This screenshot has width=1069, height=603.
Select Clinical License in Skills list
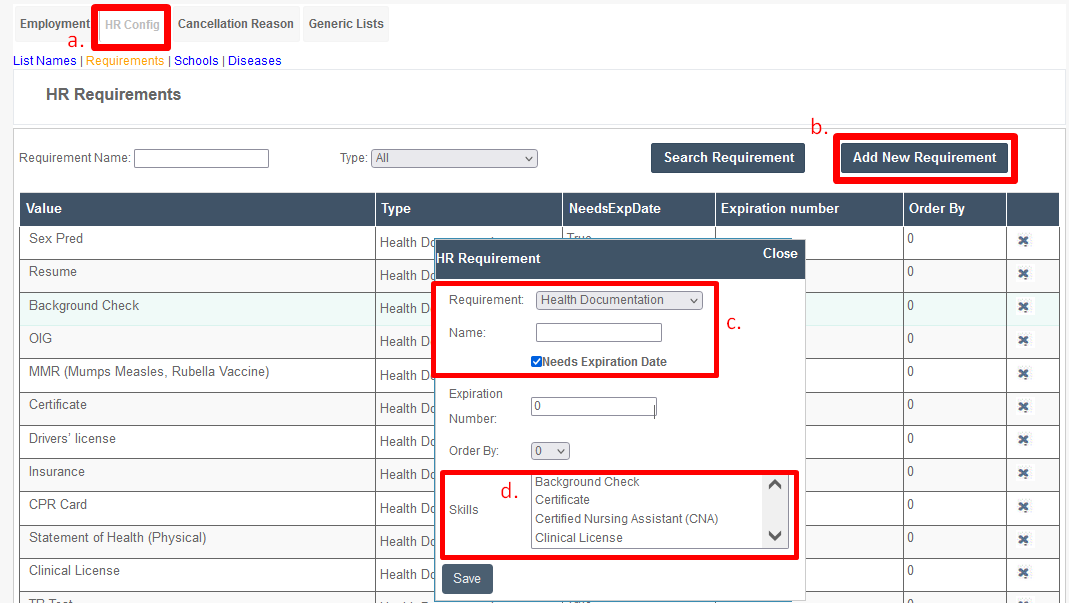(x=579, y=538)
